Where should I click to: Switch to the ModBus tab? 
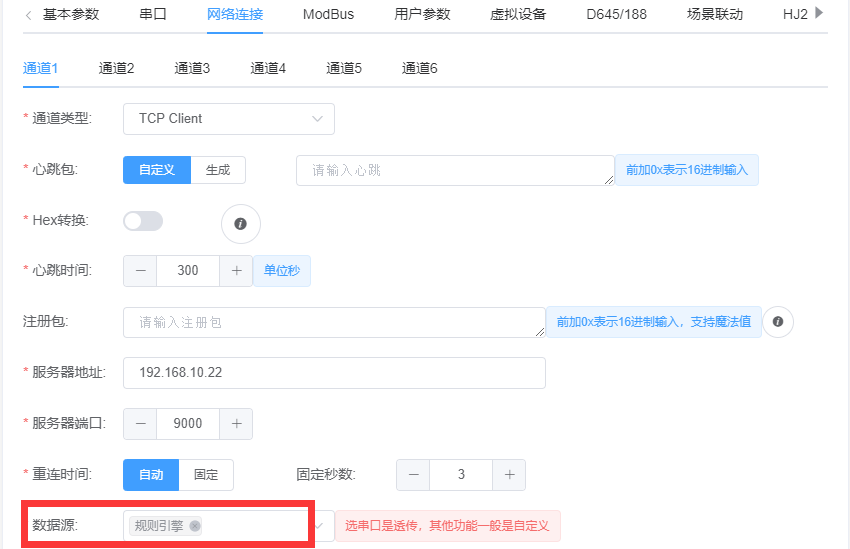pyautogui.click(x=328, y=15)
